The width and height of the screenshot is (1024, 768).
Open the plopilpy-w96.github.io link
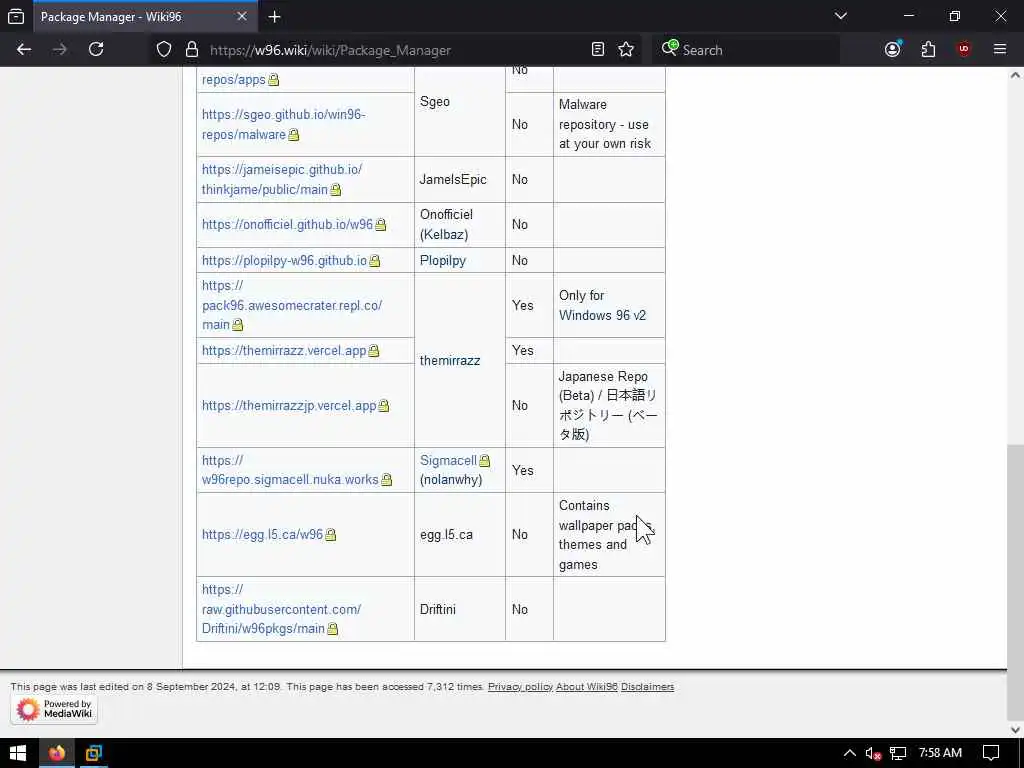[284, 261]
